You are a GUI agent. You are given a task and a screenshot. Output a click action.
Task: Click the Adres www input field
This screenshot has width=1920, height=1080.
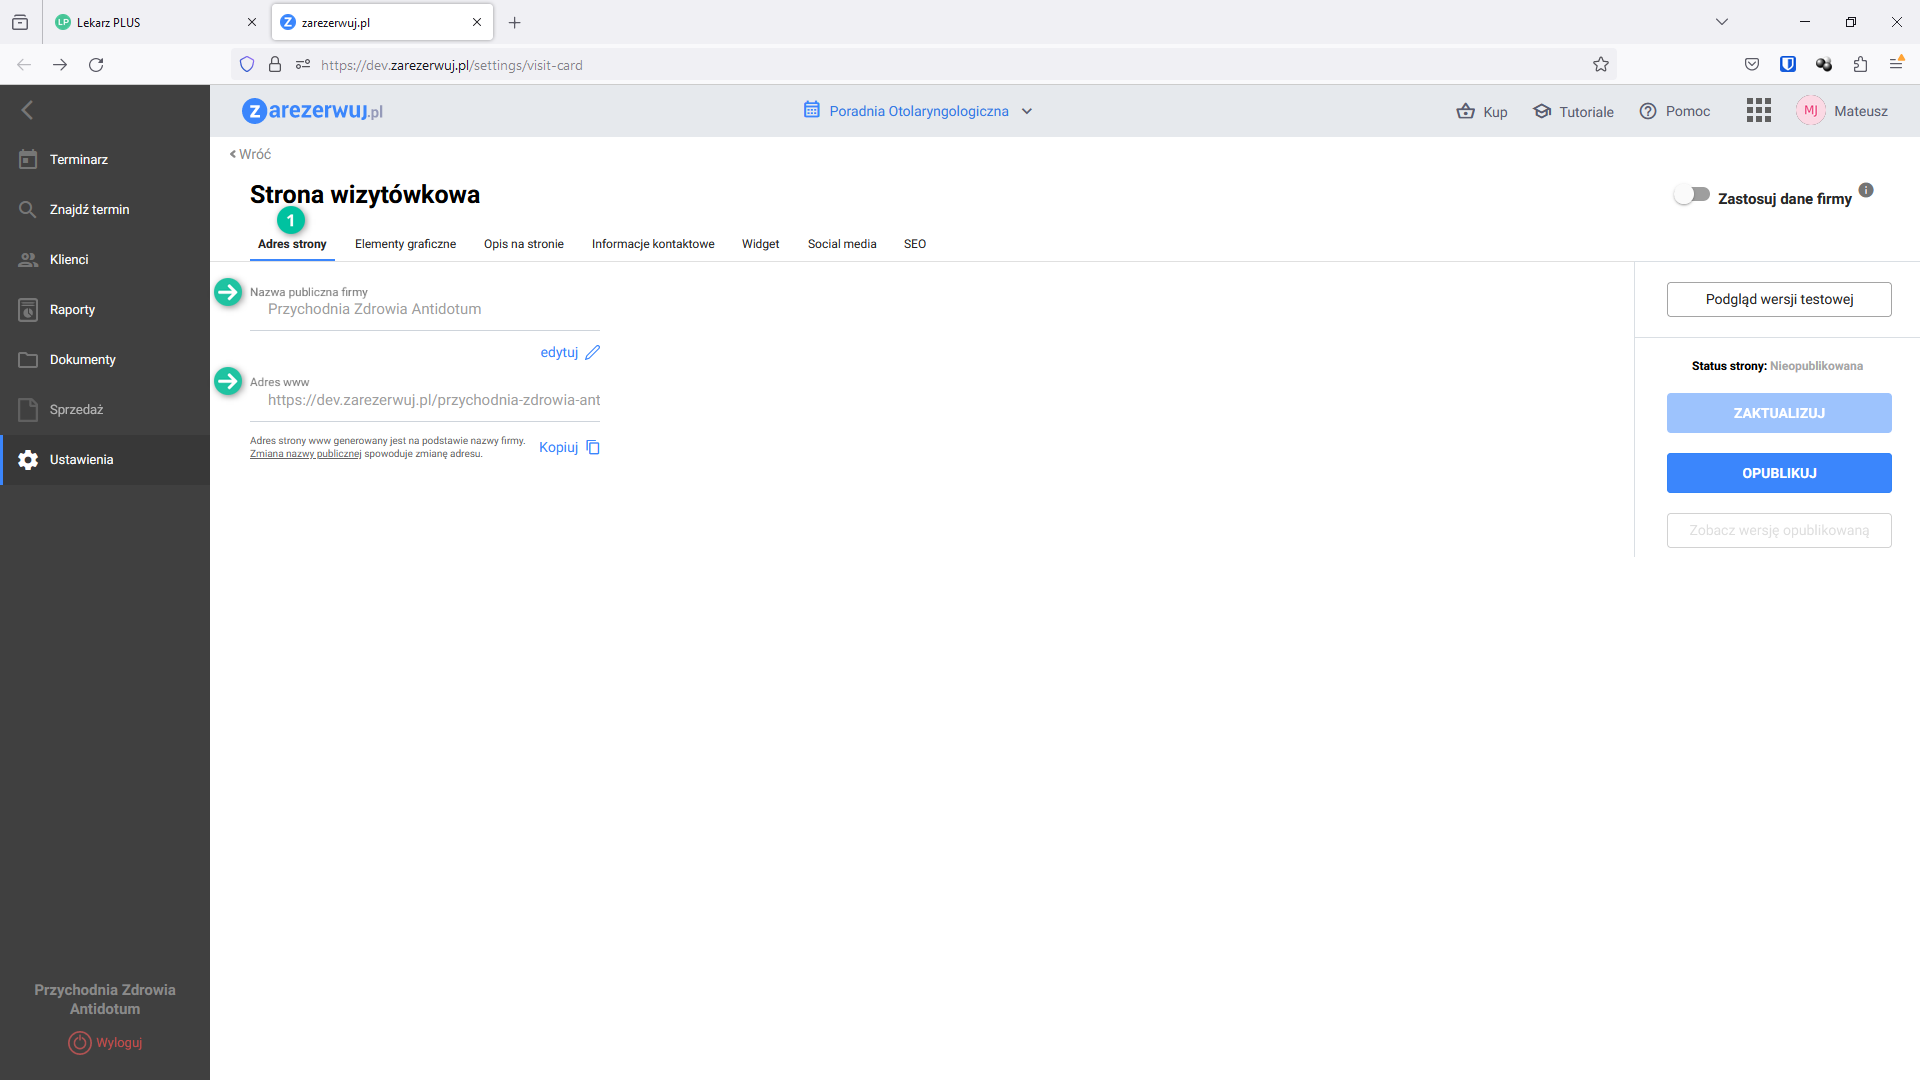click(433, 400)
